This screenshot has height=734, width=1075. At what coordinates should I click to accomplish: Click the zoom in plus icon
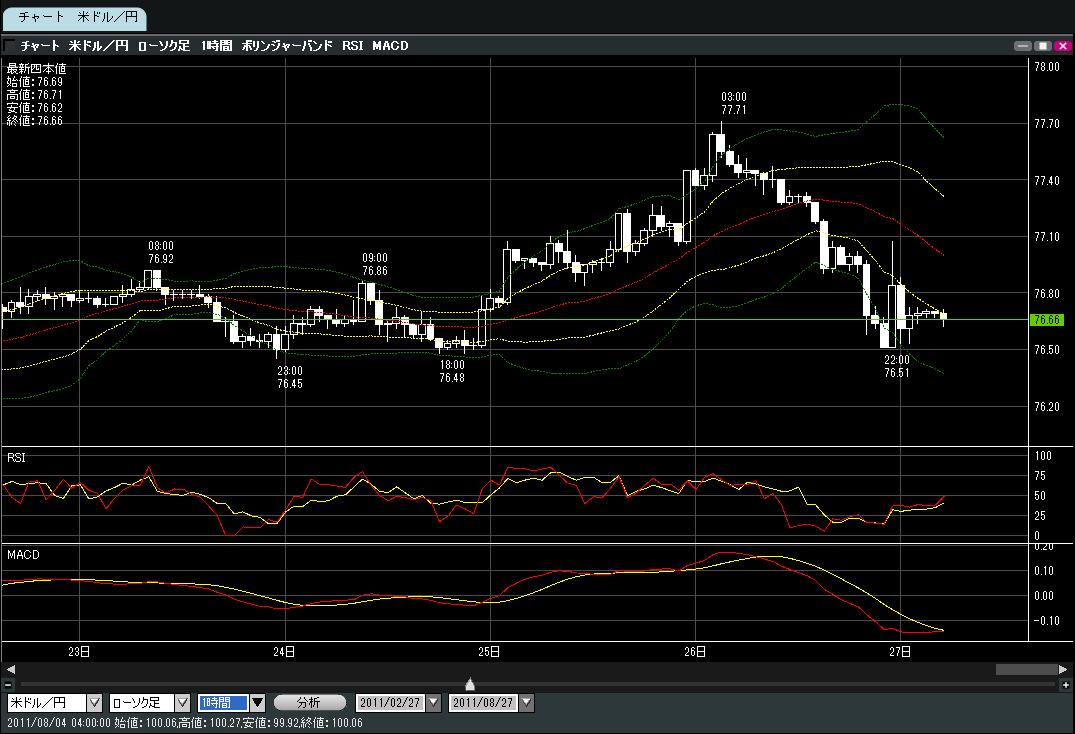tap(1064, 684)
